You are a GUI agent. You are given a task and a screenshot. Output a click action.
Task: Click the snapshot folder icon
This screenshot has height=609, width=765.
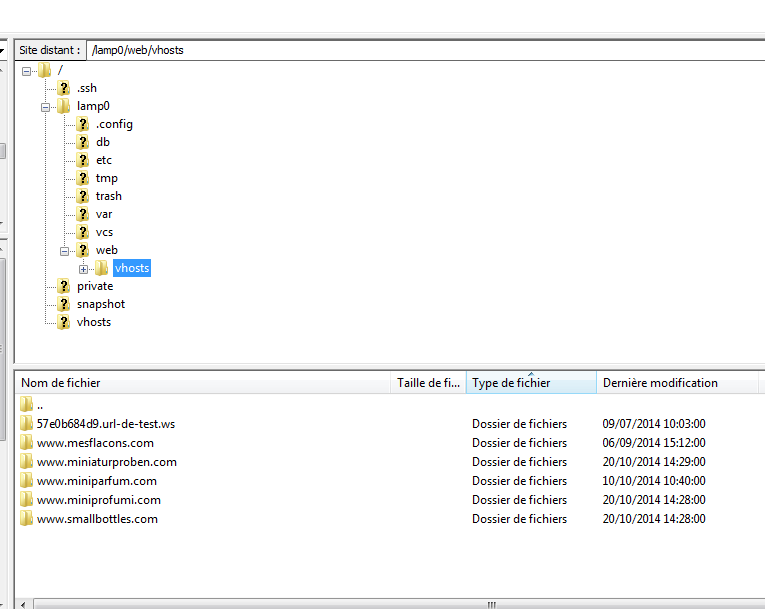click(x=63, y=304)
